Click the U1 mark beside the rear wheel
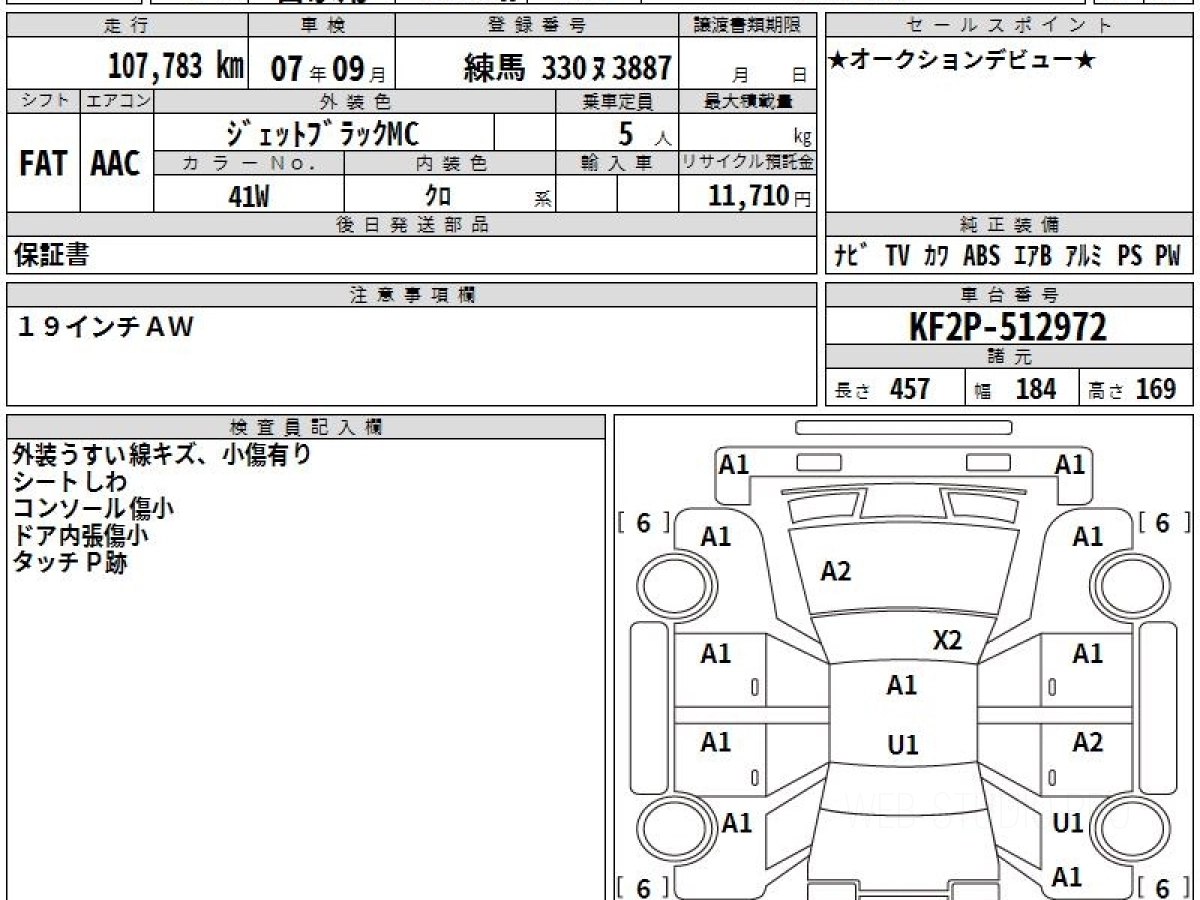1200x900 pixels. 1068,823
